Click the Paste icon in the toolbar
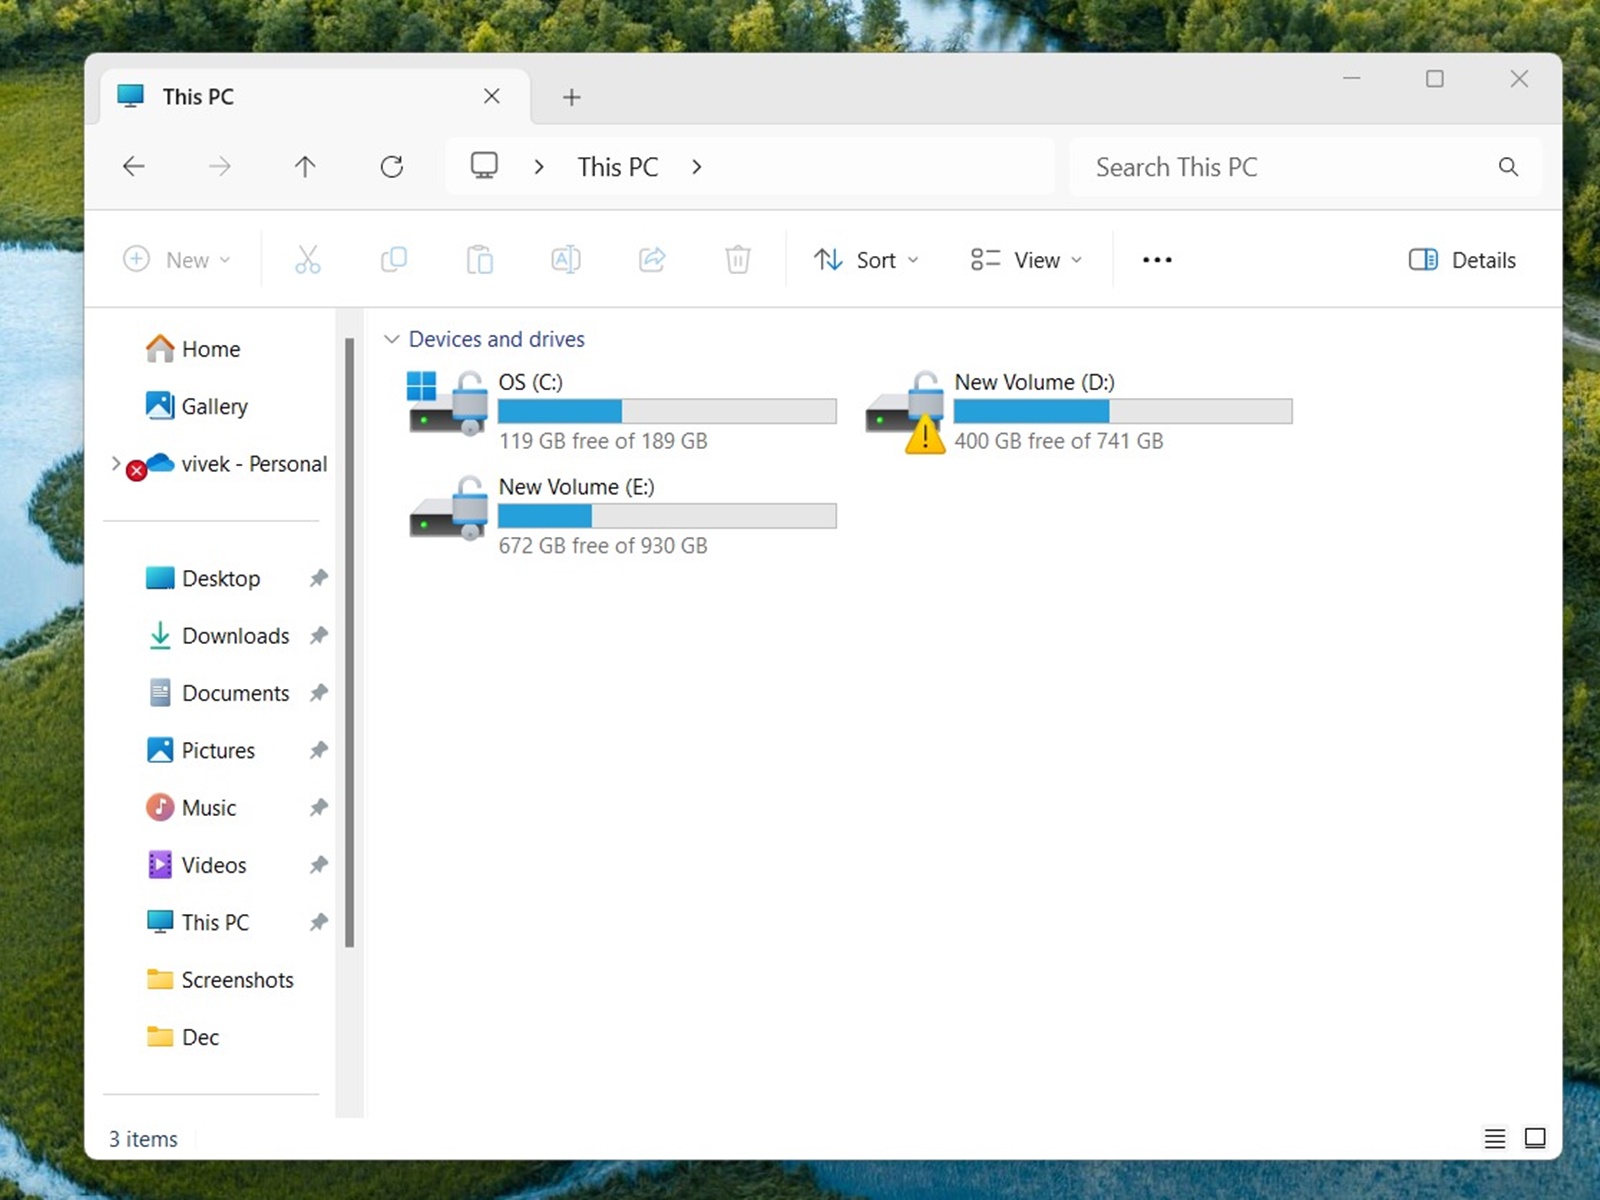This screenshot has height=1200, width=1600. (x=479, y=259)
